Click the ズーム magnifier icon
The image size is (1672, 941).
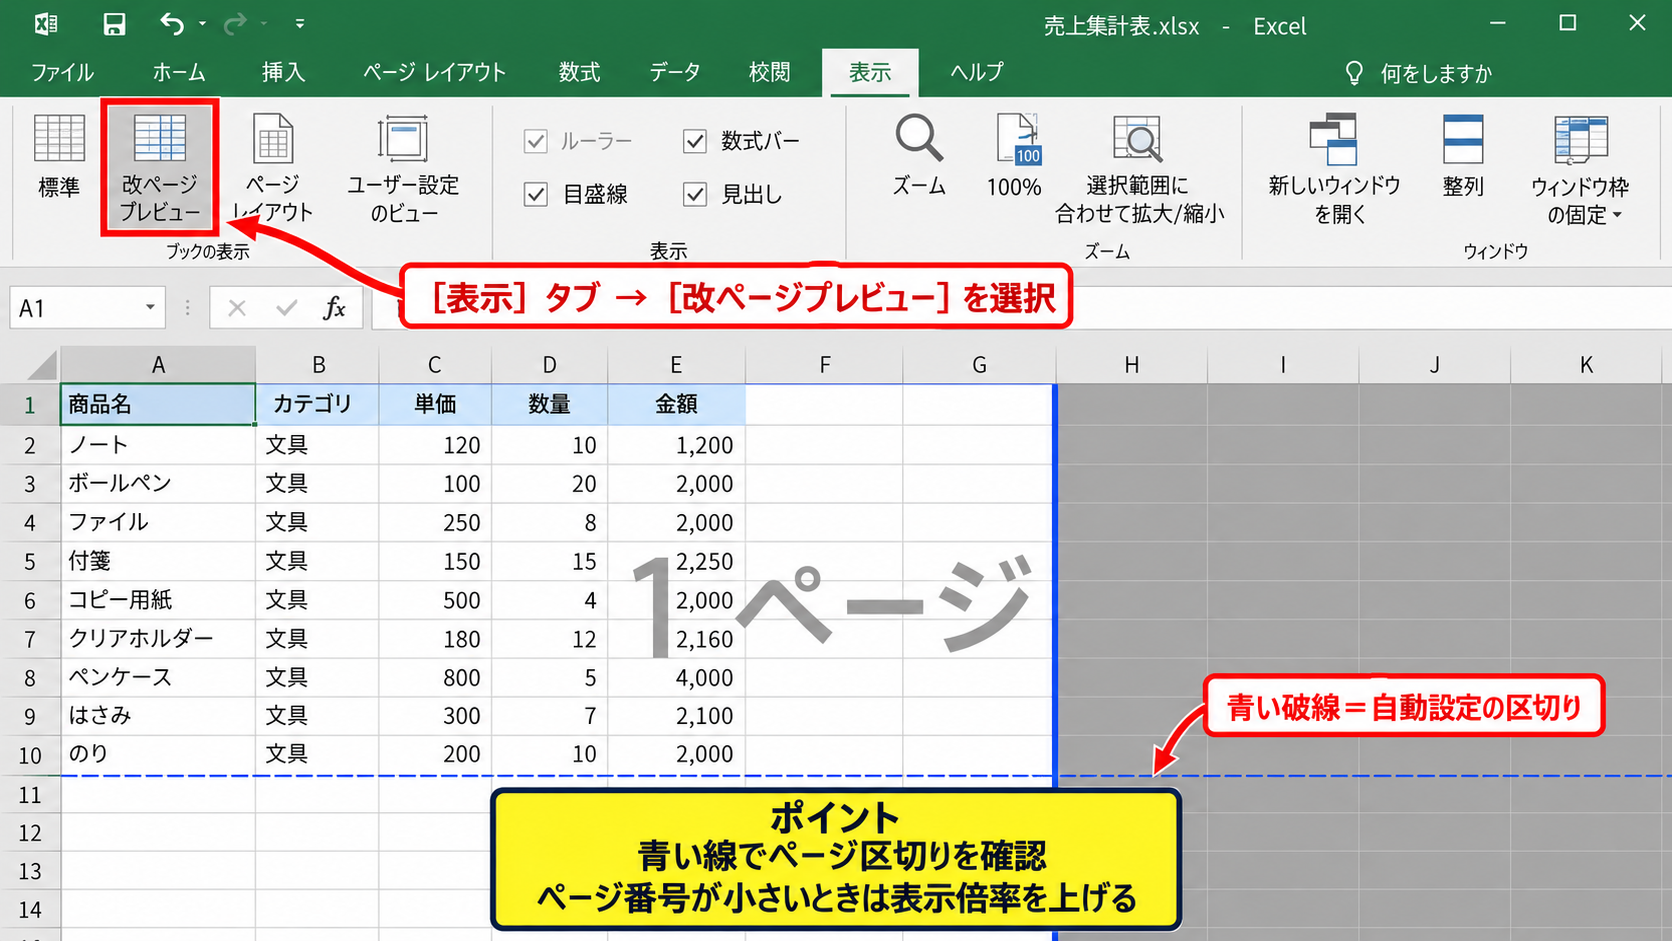pyautogui.click(x=919, y=139)
